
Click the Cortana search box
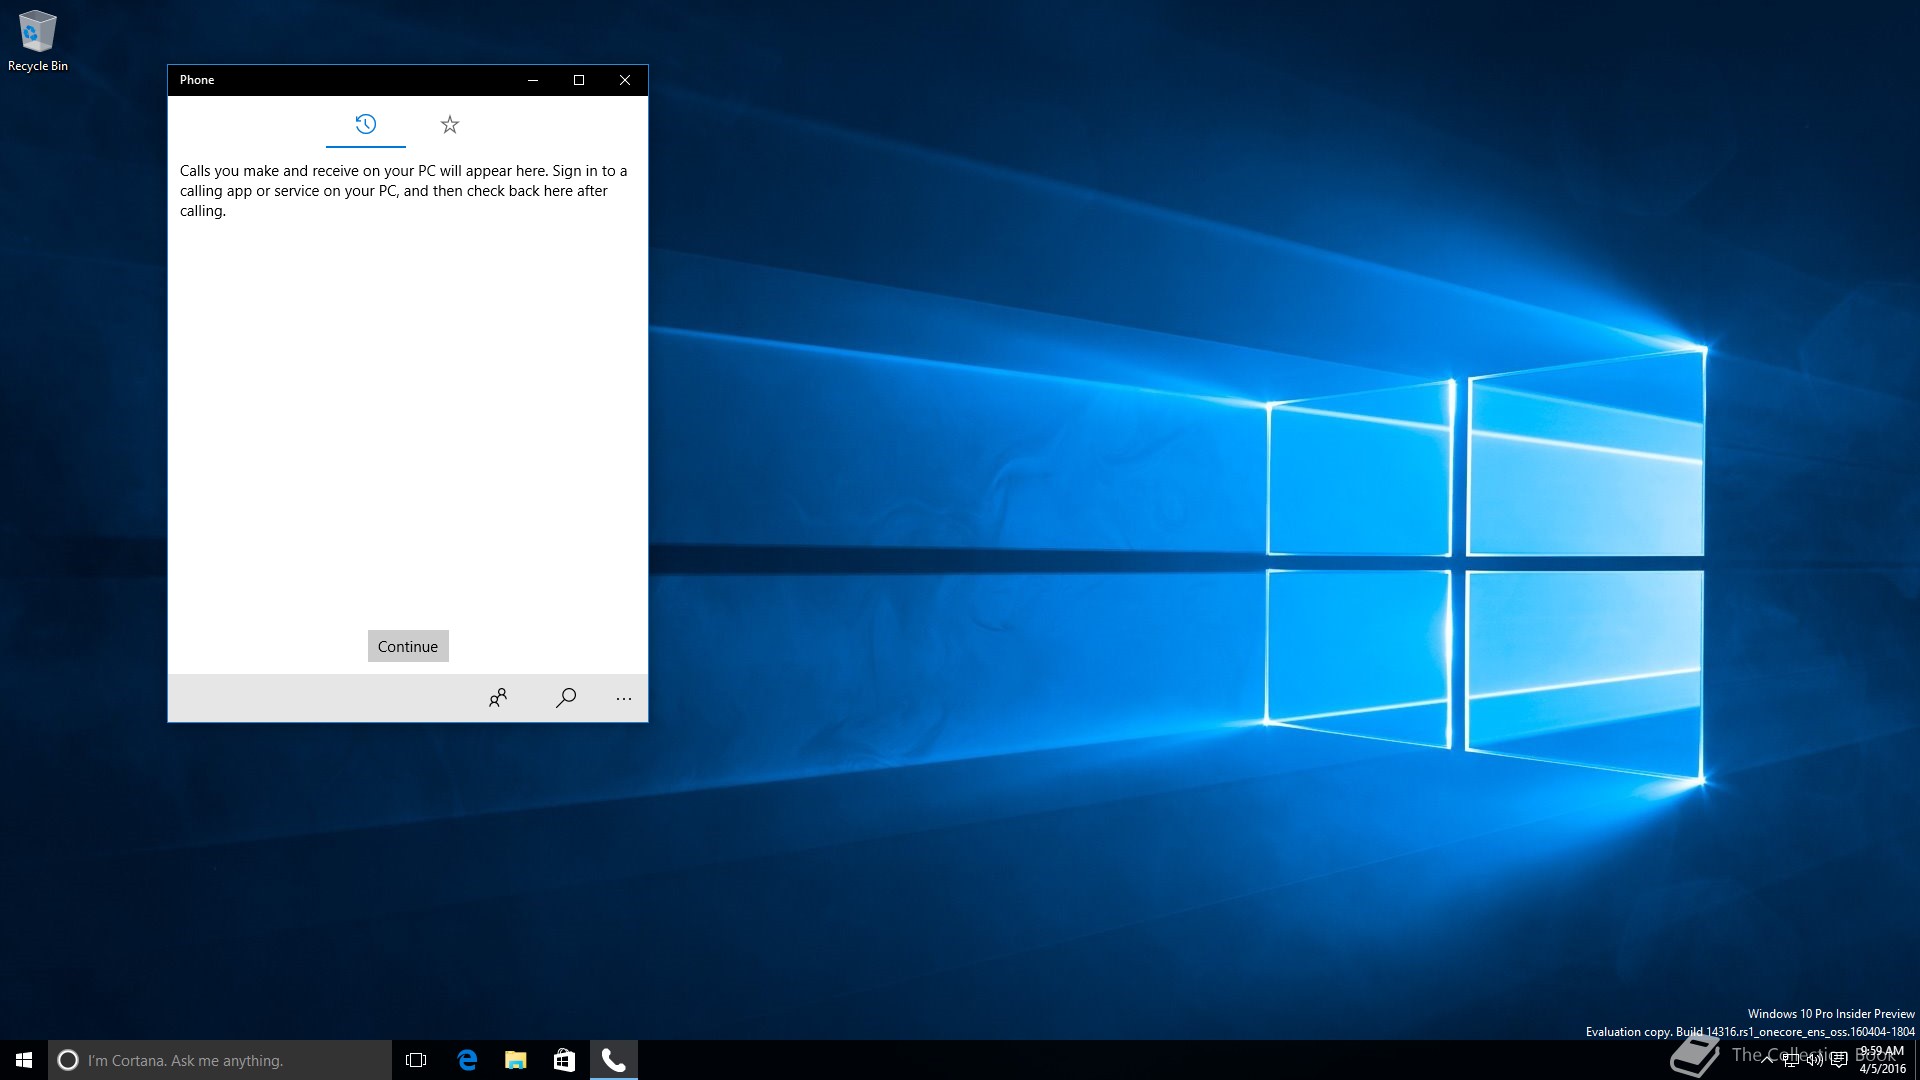(x=220, y=1060)
